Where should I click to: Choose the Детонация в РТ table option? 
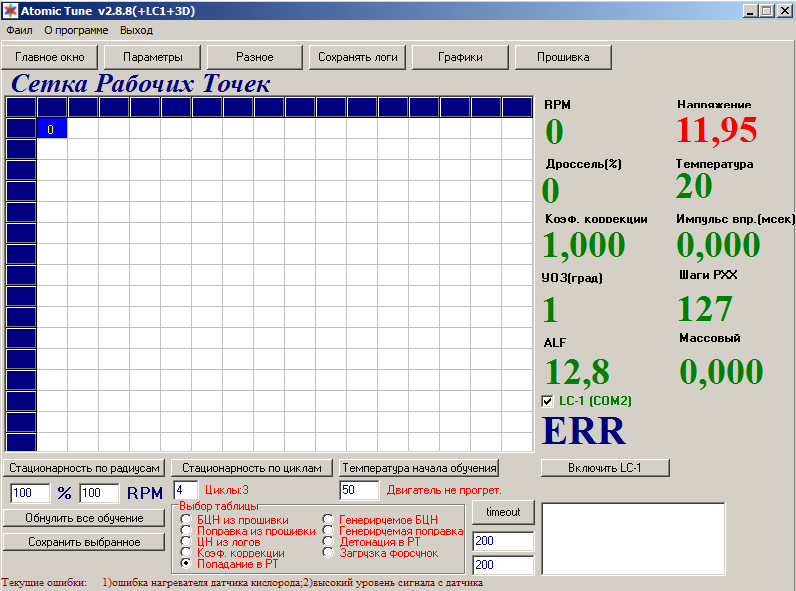pos(328,541)
